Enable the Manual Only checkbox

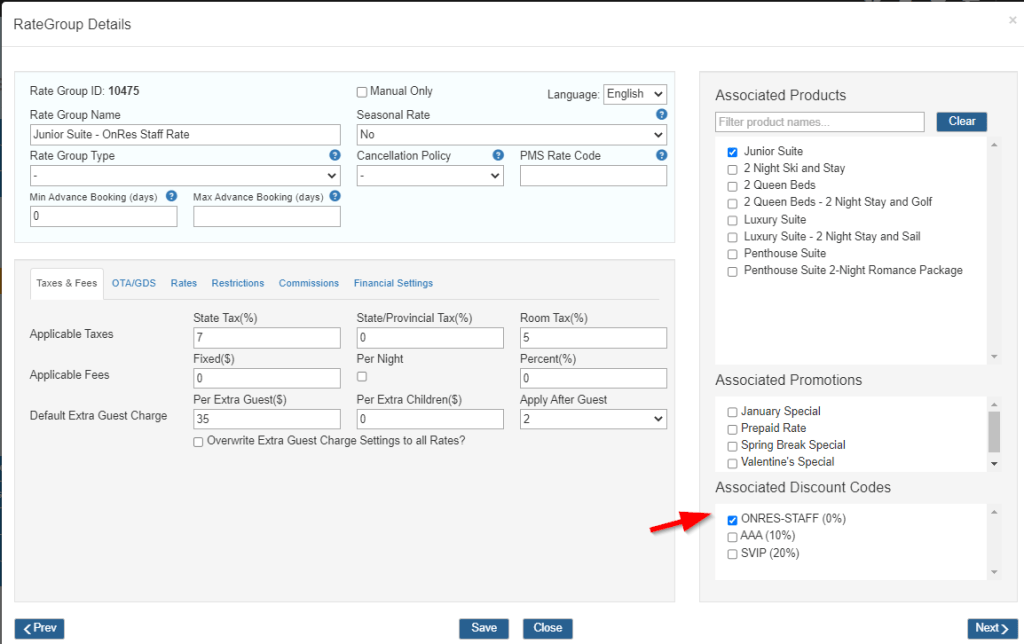pyautogui.click(x=362, y=92)
